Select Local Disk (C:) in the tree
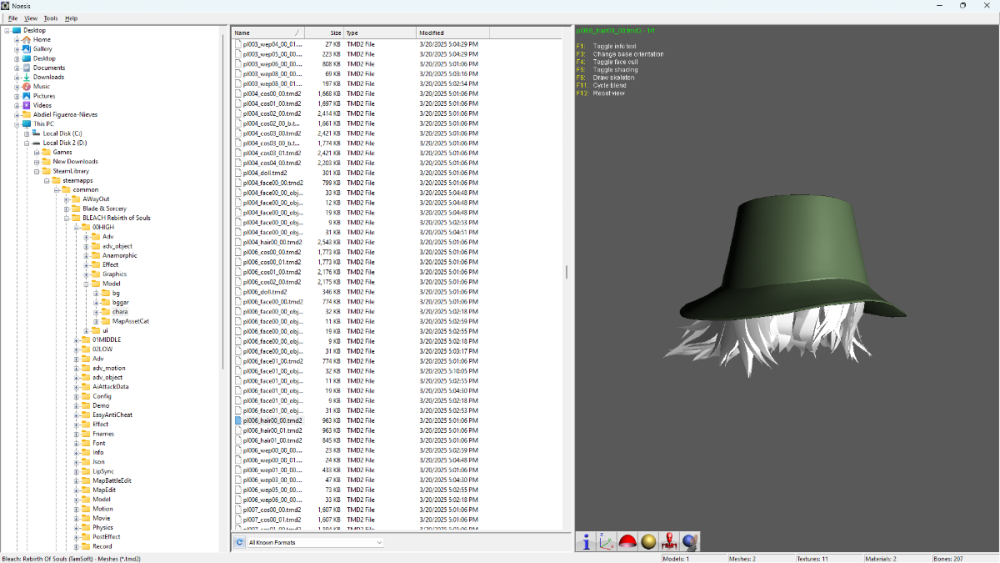Screen dimensions: 1000x563 point(62,134)
